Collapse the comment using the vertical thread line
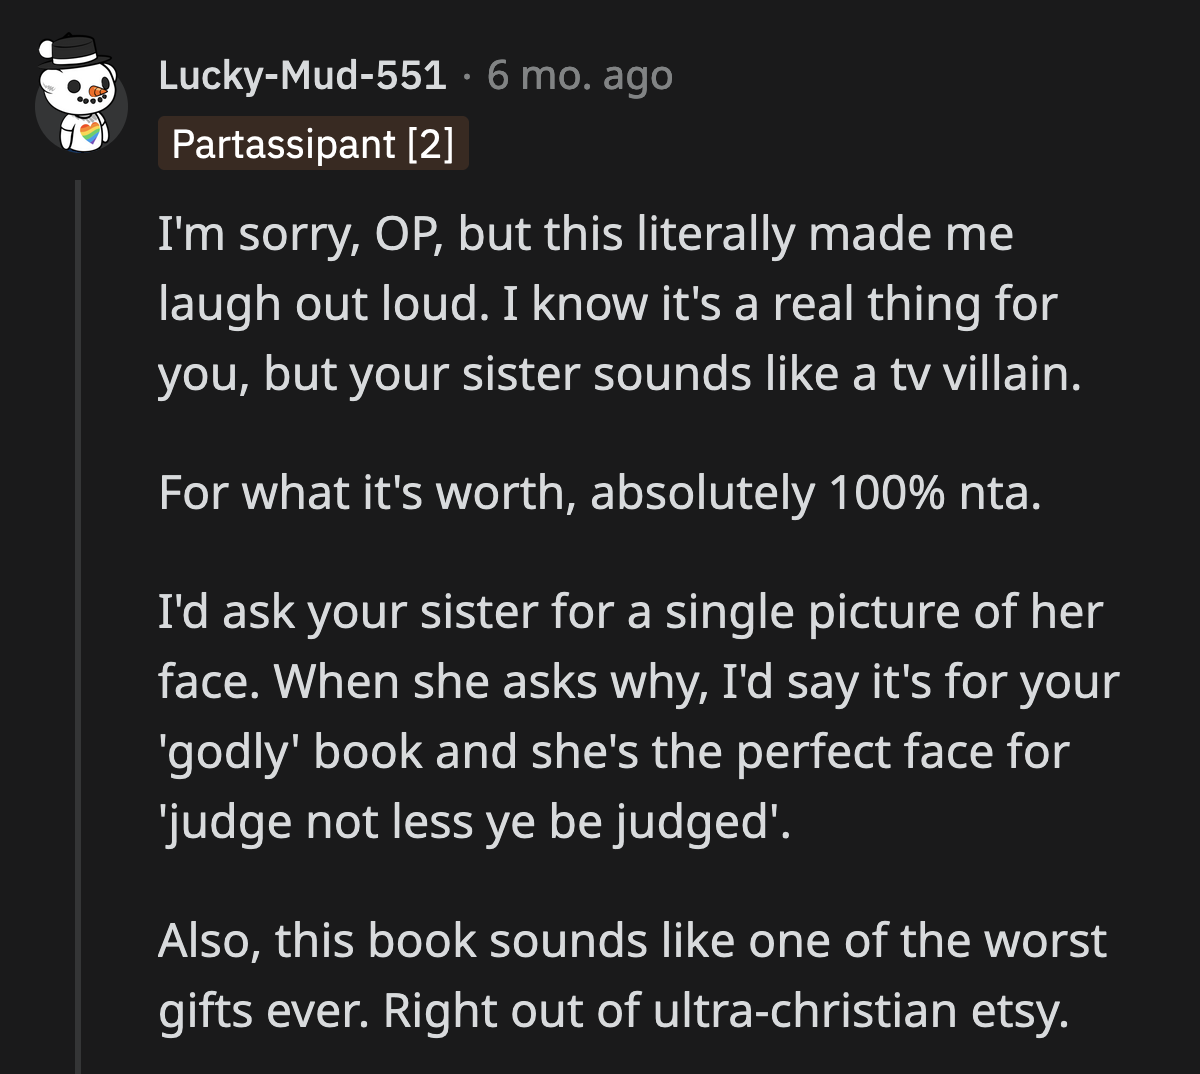Image resolution: width=1200 pixels, height=1074 pixels. pos(79,620)
